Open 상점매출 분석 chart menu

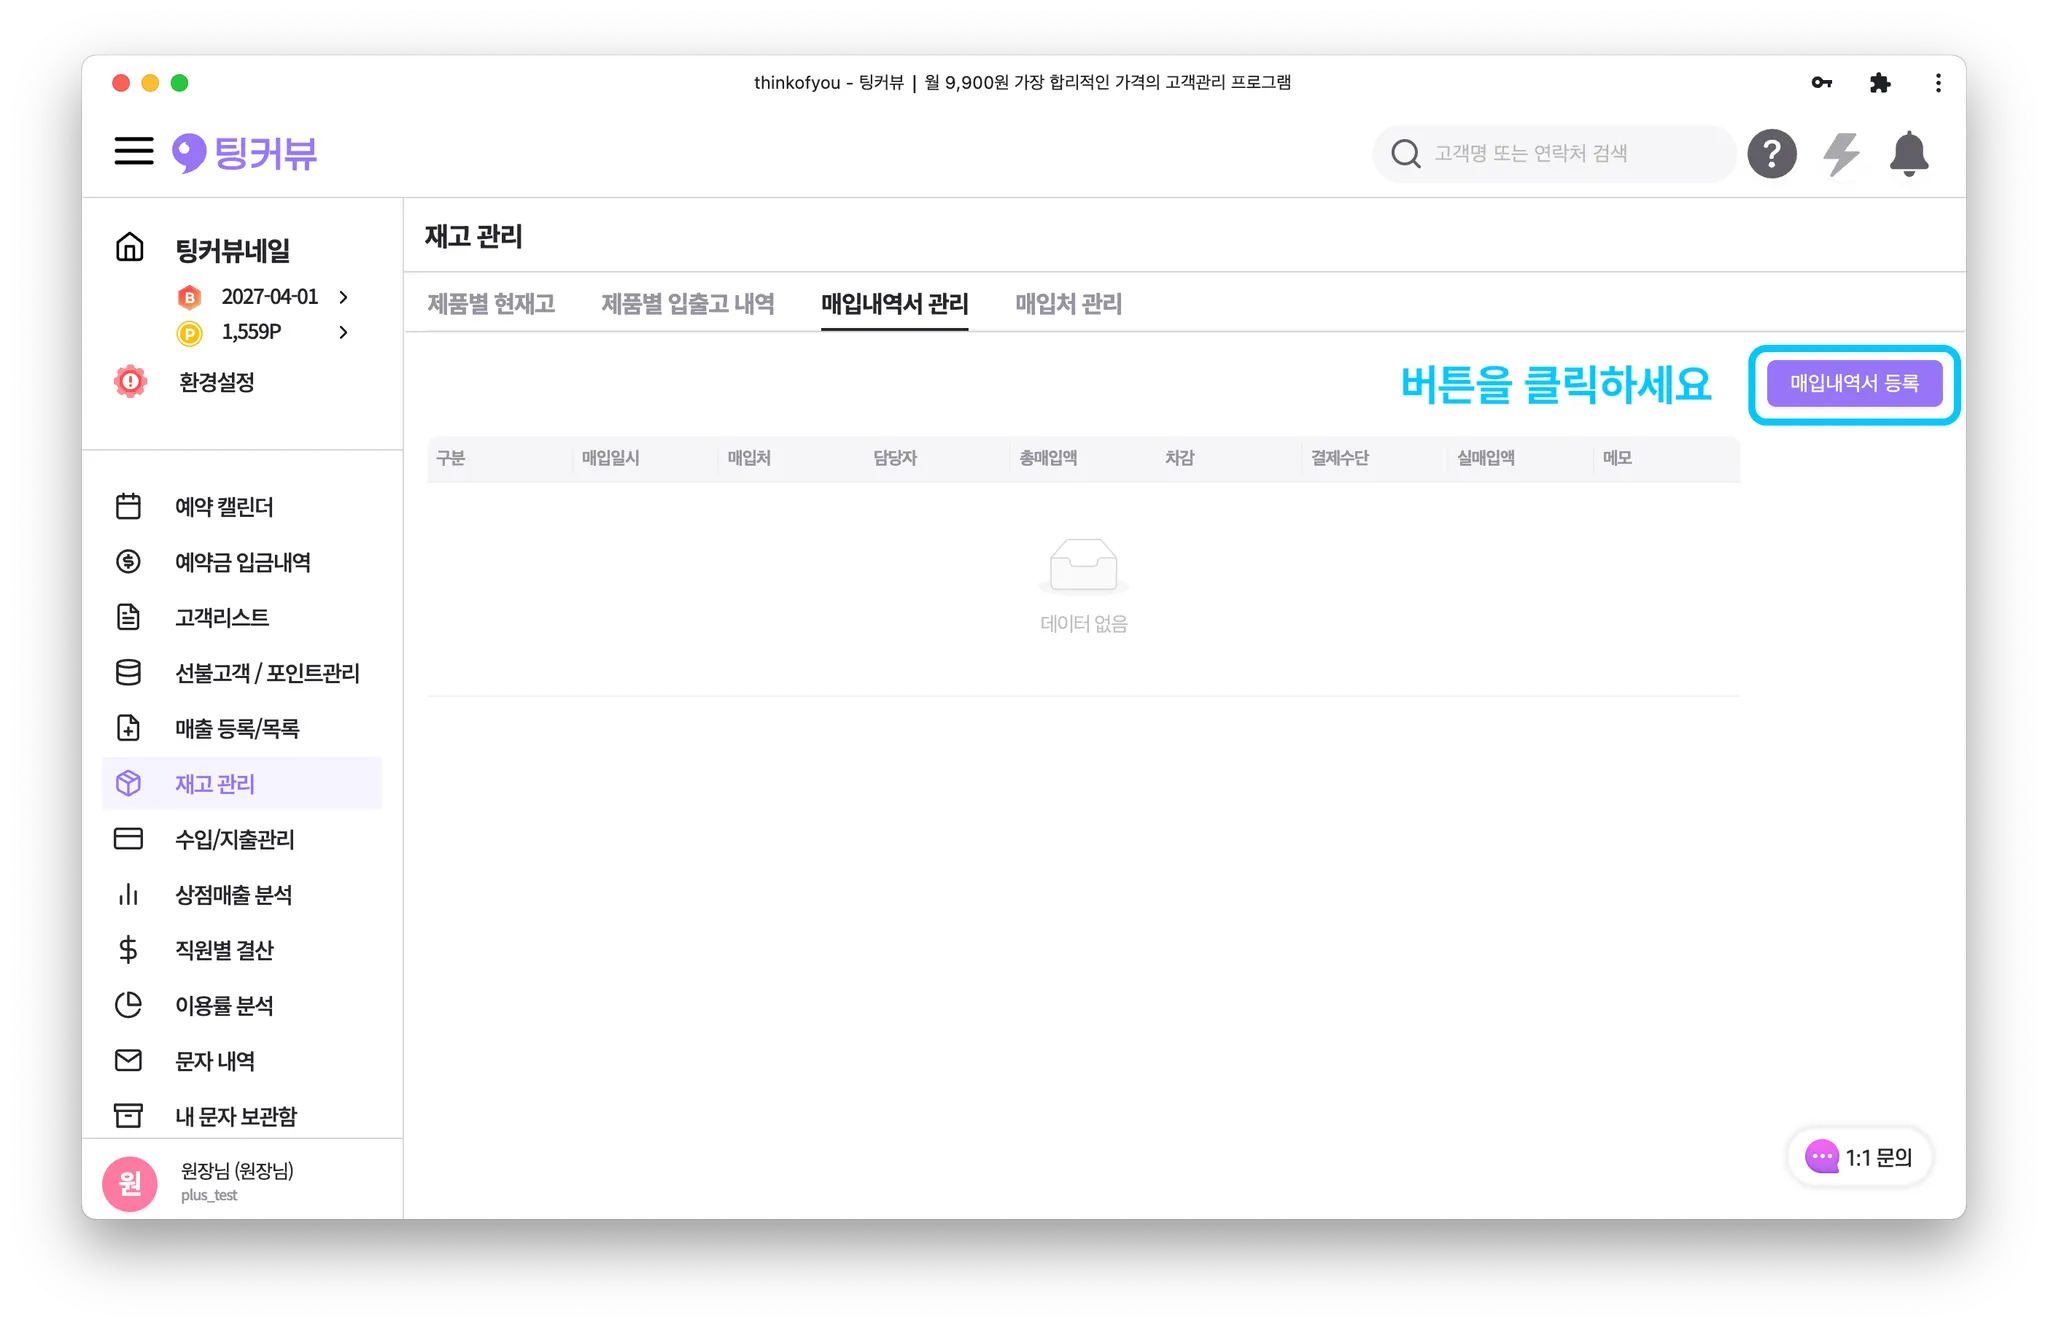(x=232, y=895)
